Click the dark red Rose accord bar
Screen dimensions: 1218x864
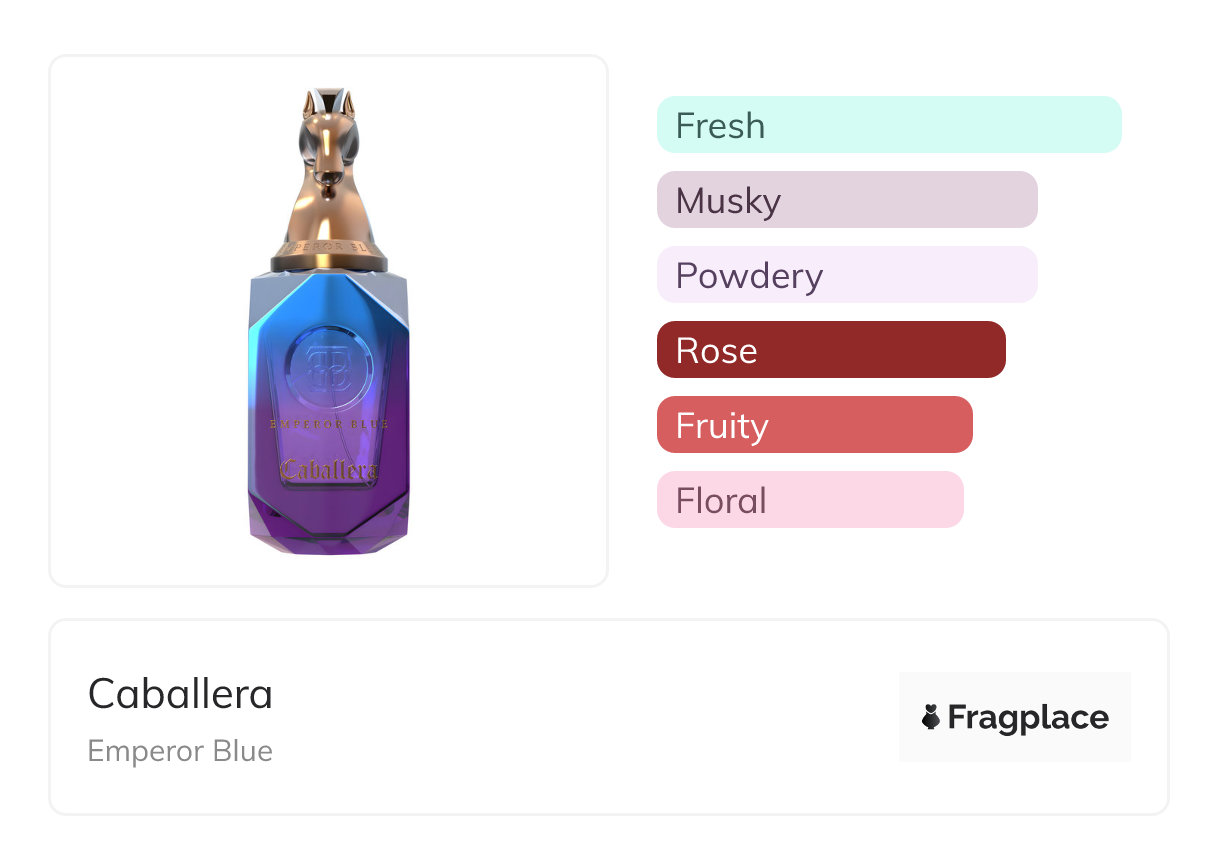830,350
